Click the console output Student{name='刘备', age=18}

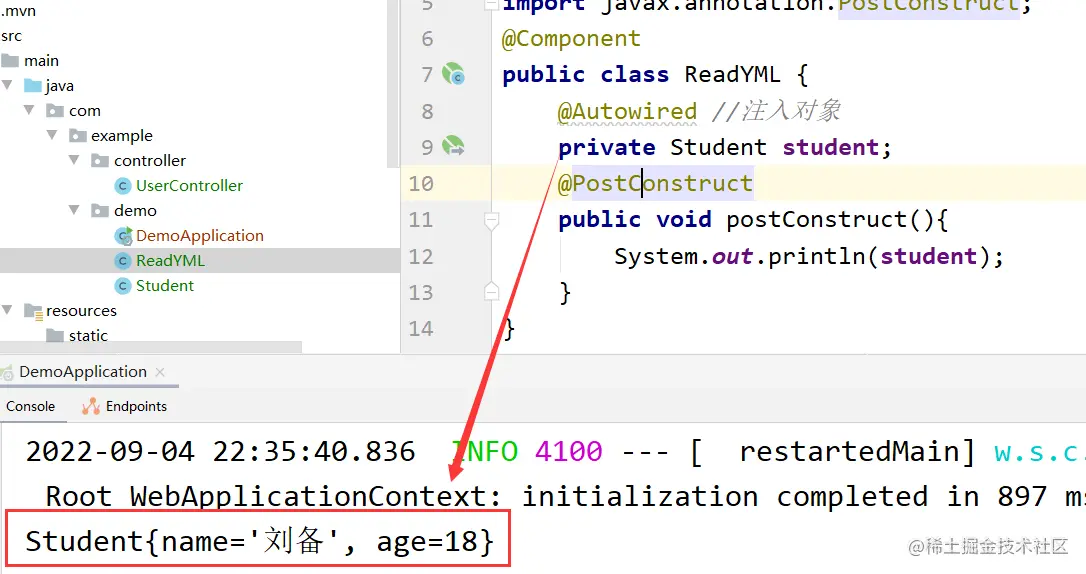(260, 540)
